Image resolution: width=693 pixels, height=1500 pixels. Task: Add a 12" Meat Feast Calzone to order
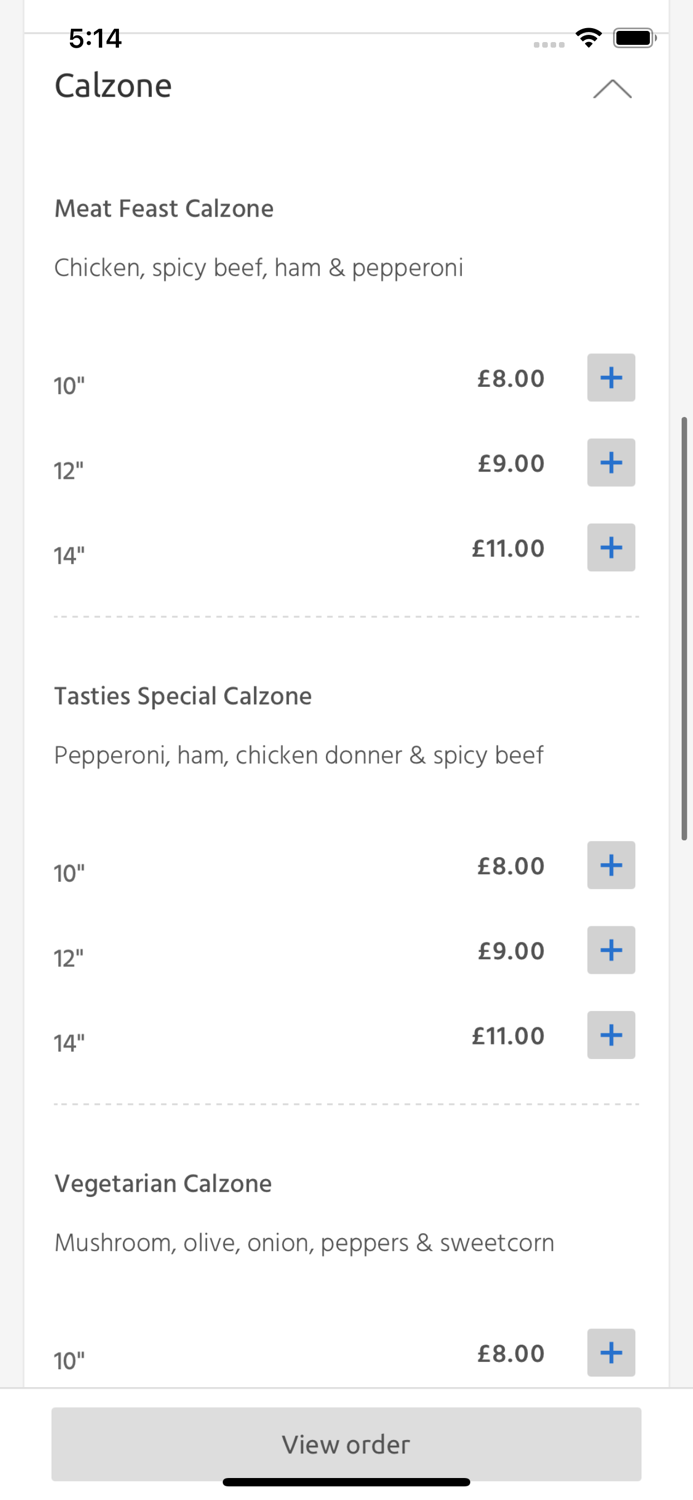point(611,462)
